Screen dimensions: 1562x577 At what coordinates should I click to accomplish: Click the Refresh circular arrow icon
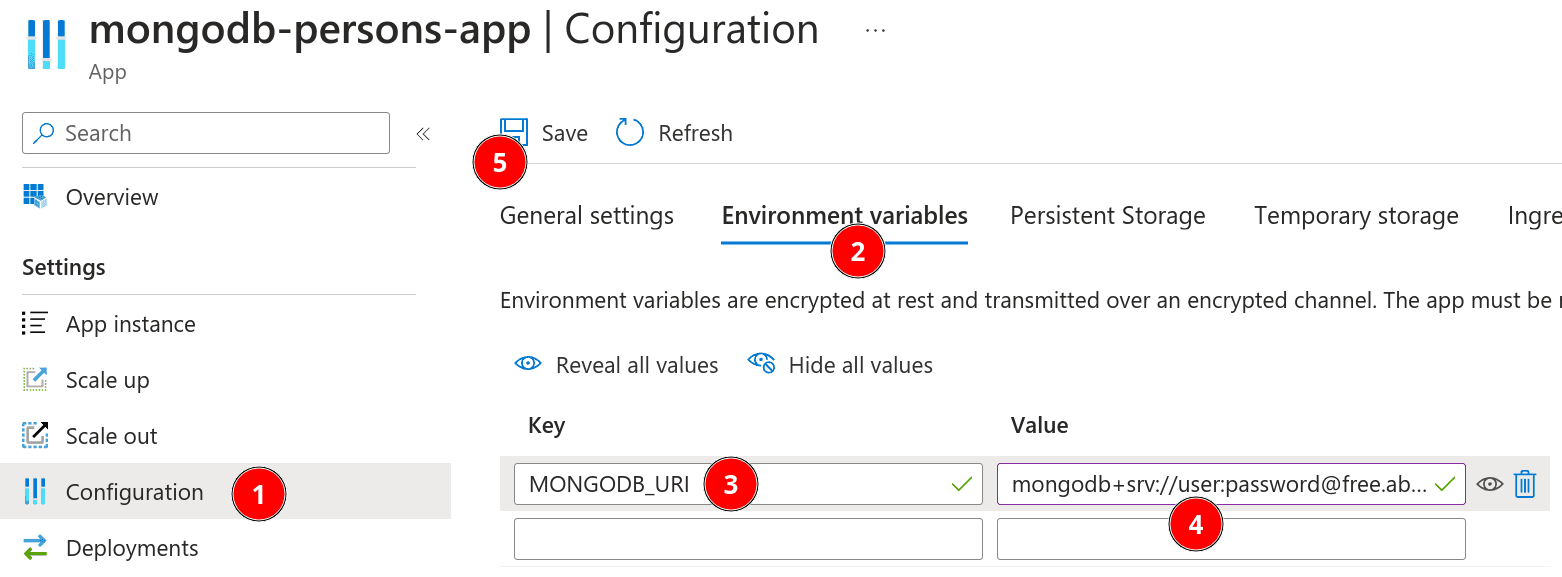pyautogui.click(x=630, y=133)
